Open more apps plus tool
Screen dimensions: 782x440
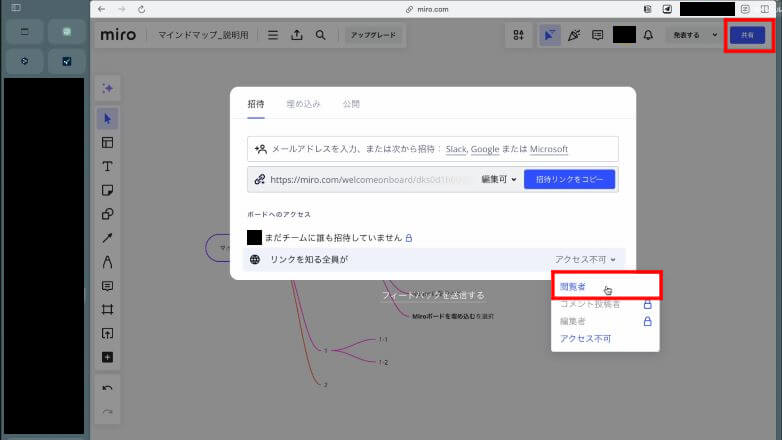[107, 357]
